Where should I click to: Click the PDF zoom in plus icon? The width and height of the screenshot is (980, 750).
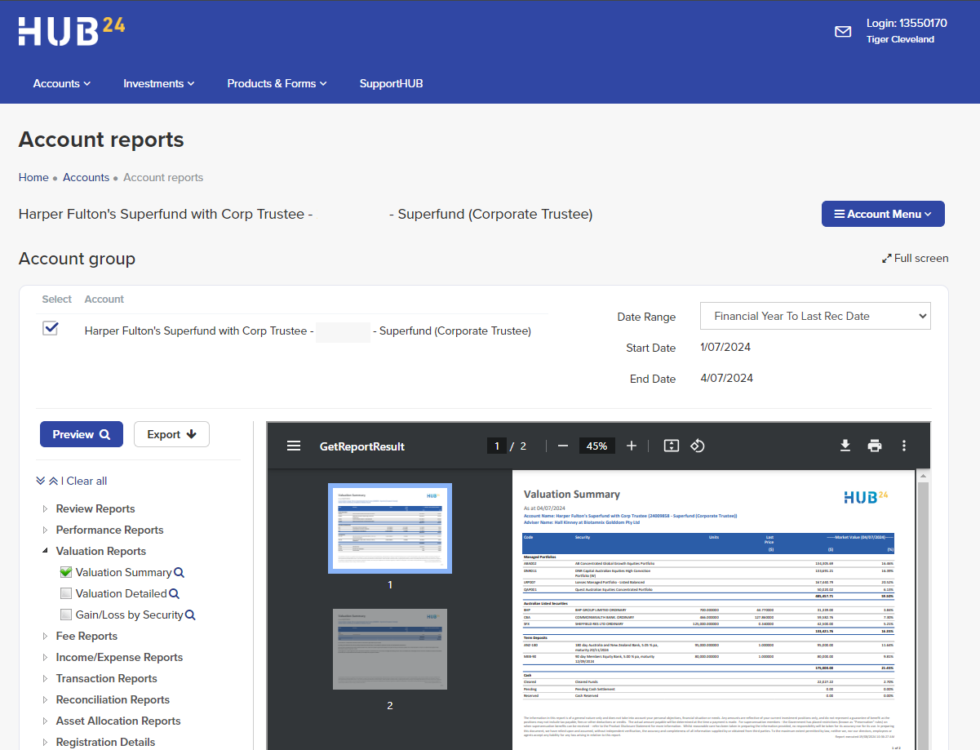(x=631, y=446)
